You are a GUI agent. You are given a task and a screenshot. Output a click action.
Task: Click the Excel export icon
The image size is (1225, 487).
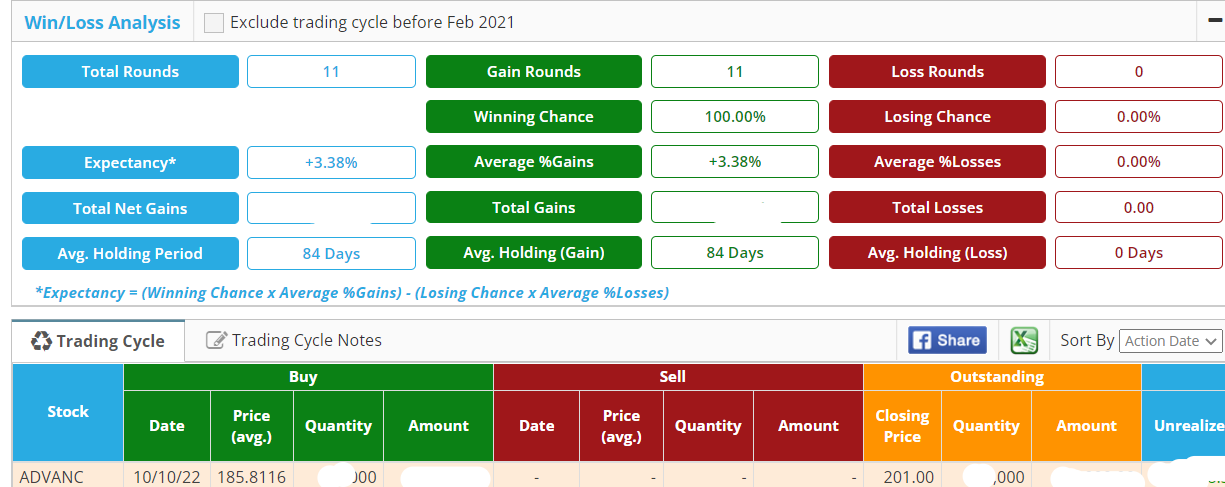tap(1023, 340)
